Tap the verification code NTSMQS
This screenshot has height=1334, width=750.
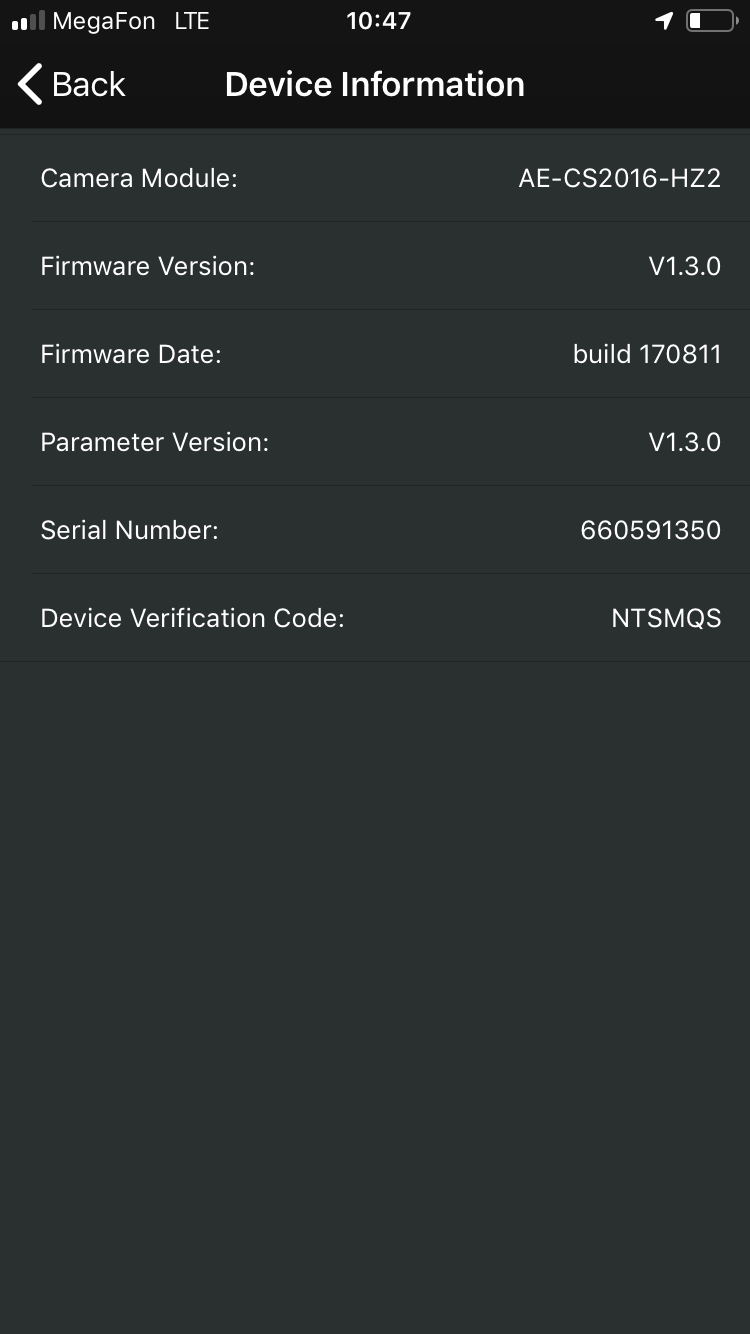666,619
